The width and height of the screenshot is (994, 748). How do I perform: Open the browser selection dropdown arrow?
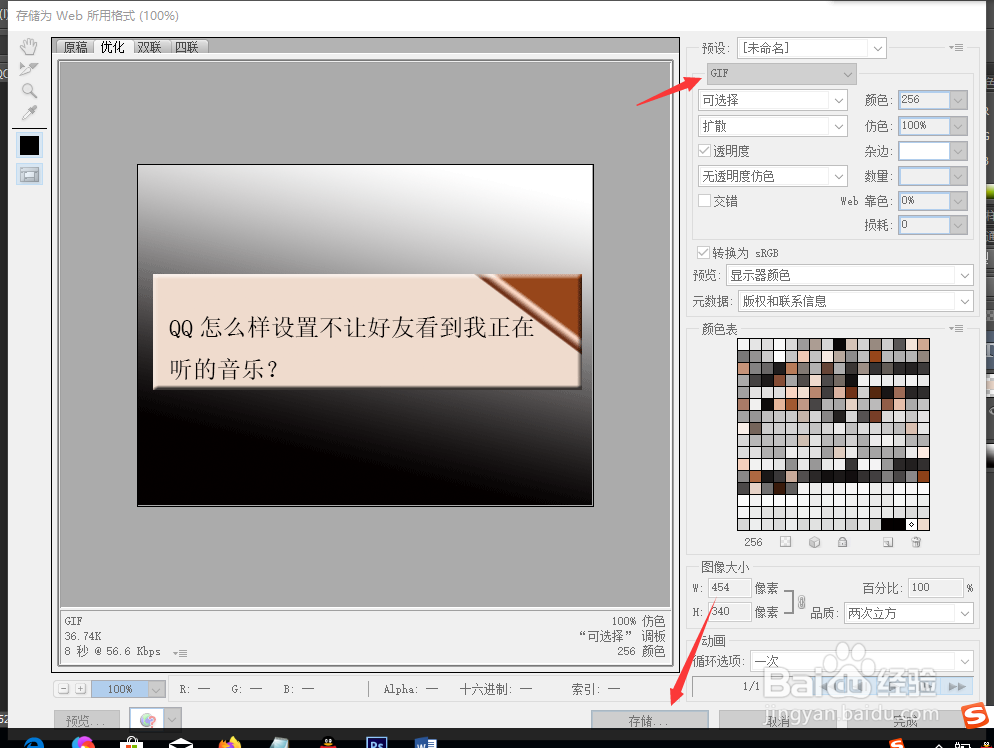click(173, 720)
